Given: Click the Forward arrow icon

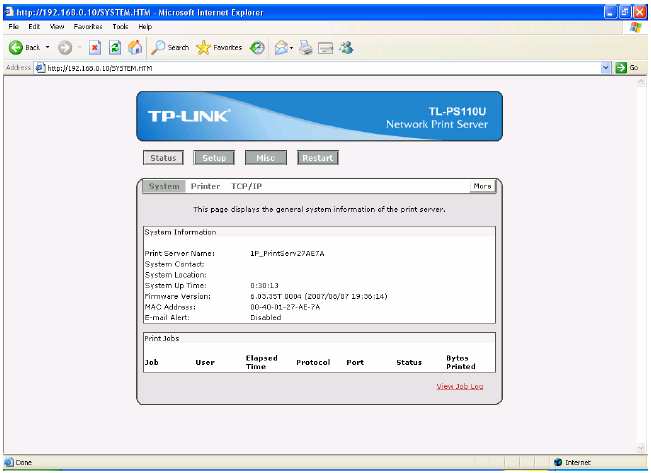Looking at the screenshot, I should [x=65, y=48].
